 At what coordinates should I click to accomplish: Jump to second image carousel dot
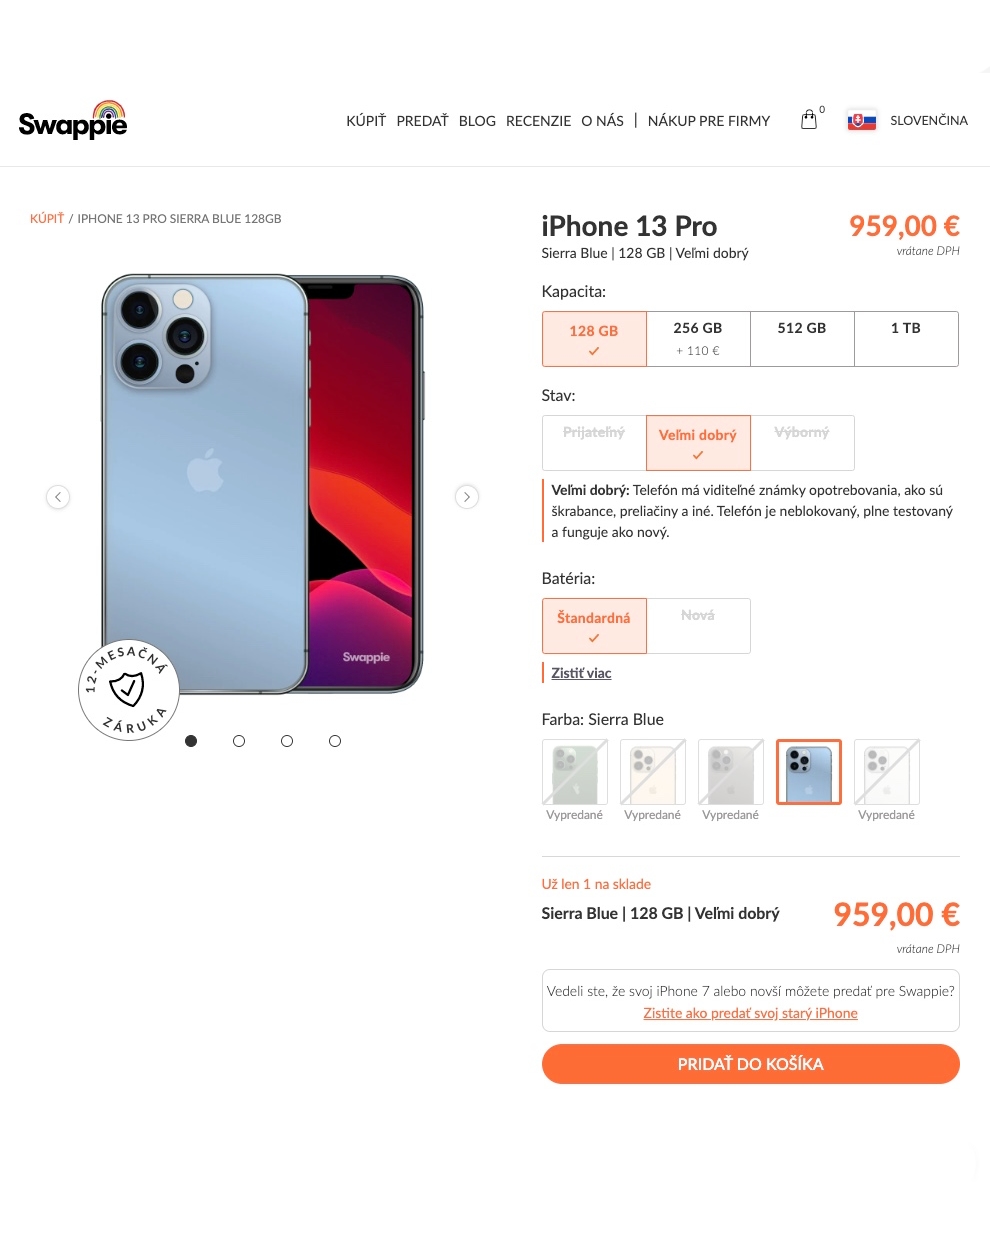tap(239, 741)
